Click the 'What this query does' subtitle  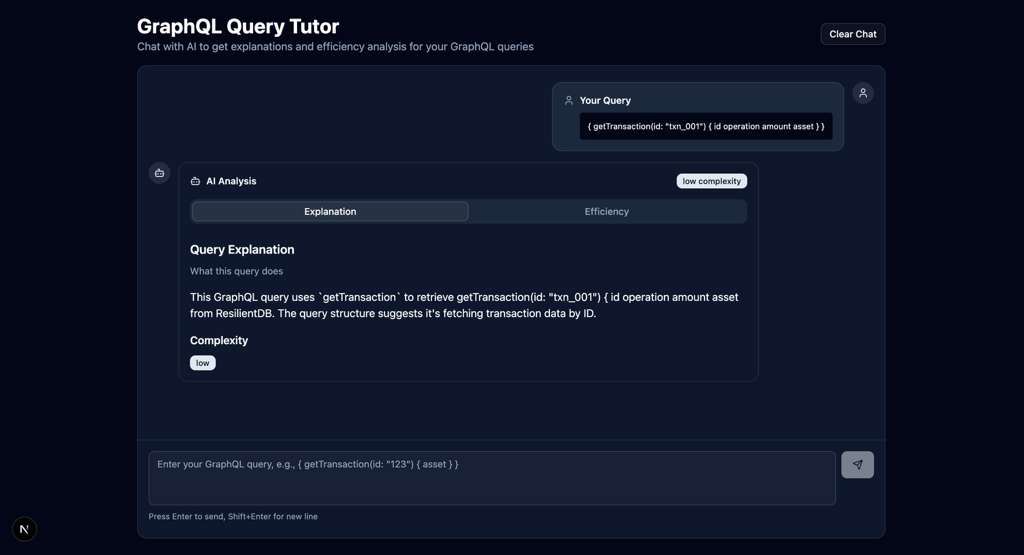(x=236, y=271)
